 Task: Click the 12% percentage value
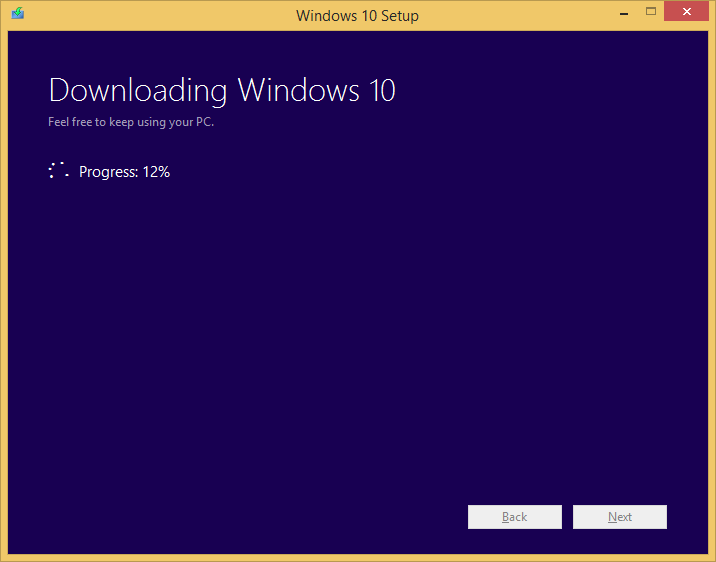(156, 172)
